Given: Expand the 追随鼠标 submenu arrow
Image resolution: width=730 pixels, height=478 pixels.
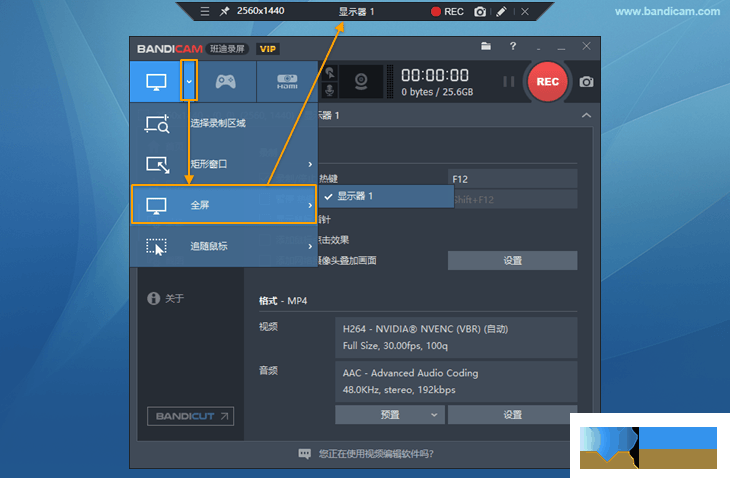Looking at the screenshot, I should (310, 246).
